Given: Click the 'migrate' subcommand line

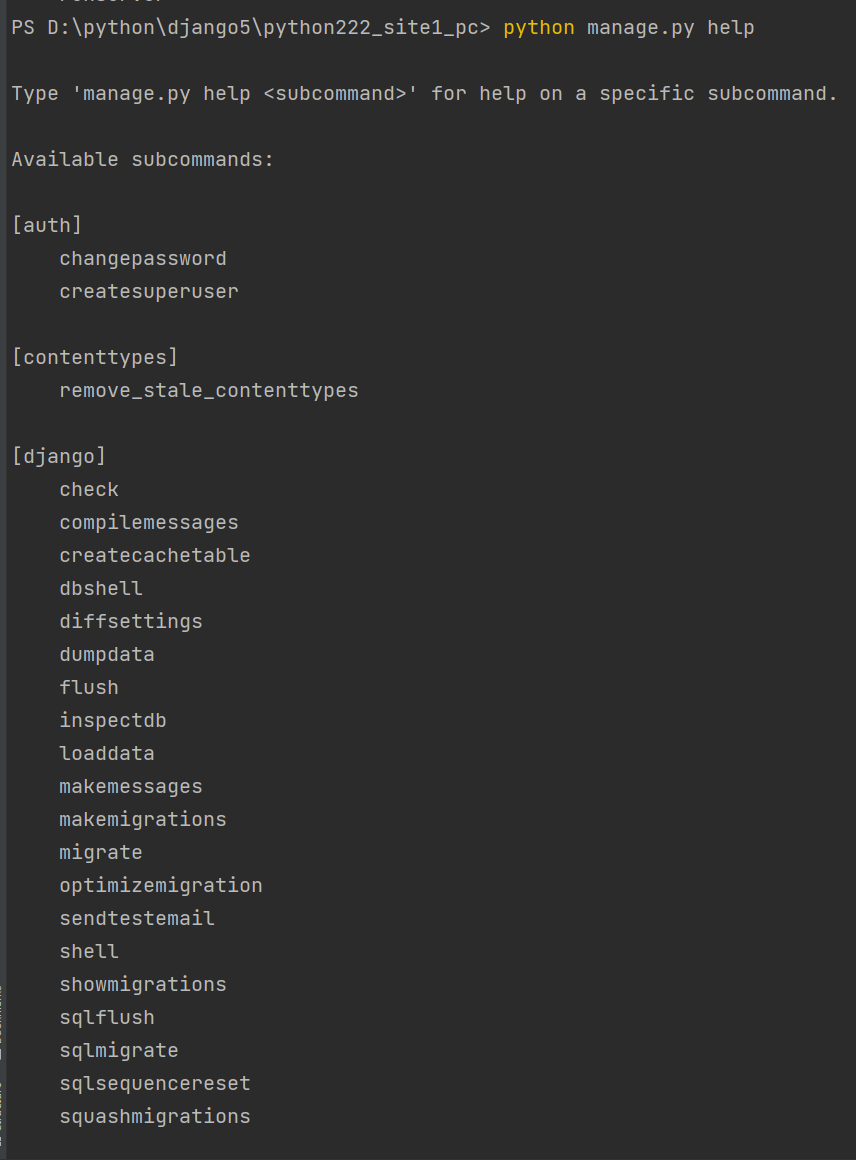Looking at the screenshot, I should pyautogui.click(x=101, y=853).
